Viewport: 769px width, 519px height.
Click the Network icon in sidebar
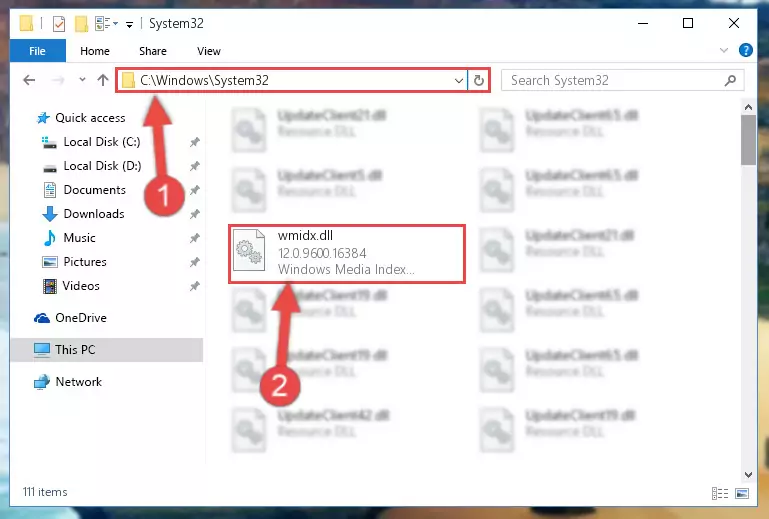click(x=42, y=382)
